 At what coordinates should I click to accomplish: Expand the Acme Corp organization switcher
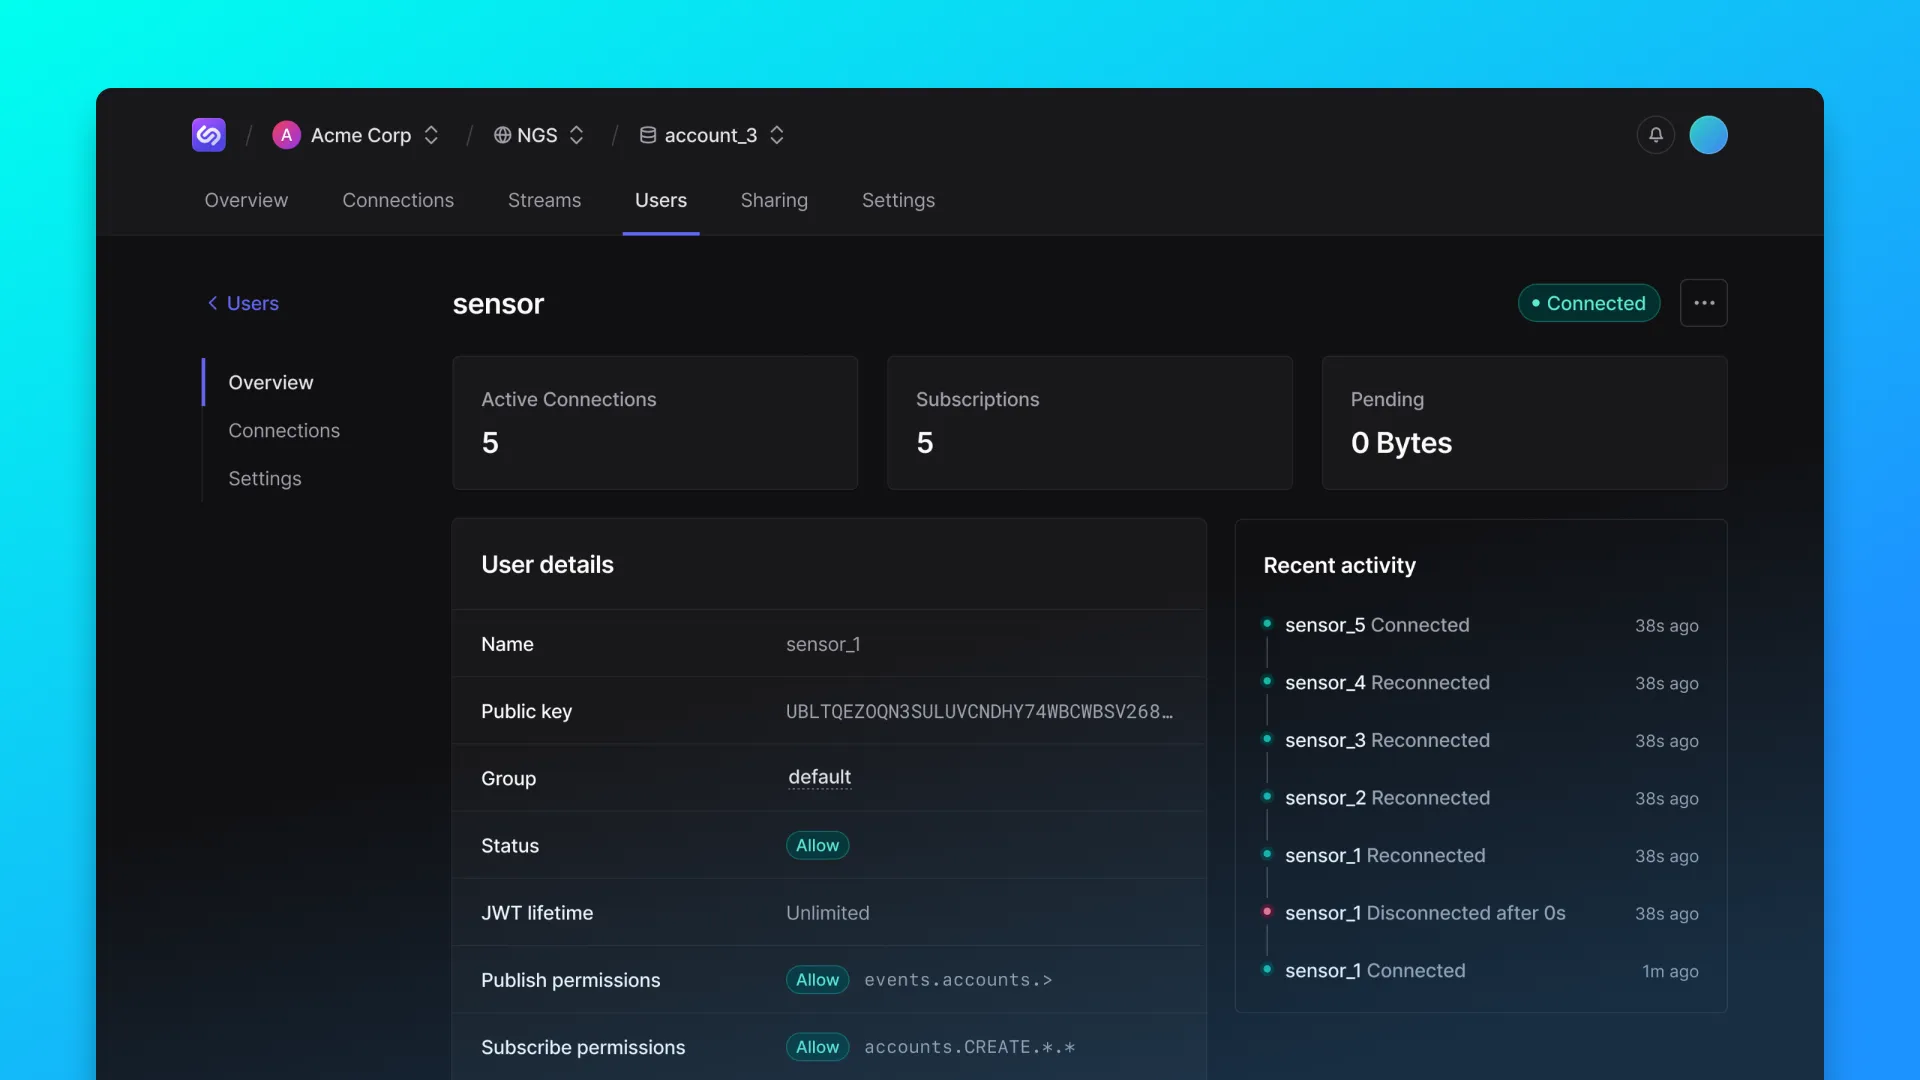tap(431, 135)
